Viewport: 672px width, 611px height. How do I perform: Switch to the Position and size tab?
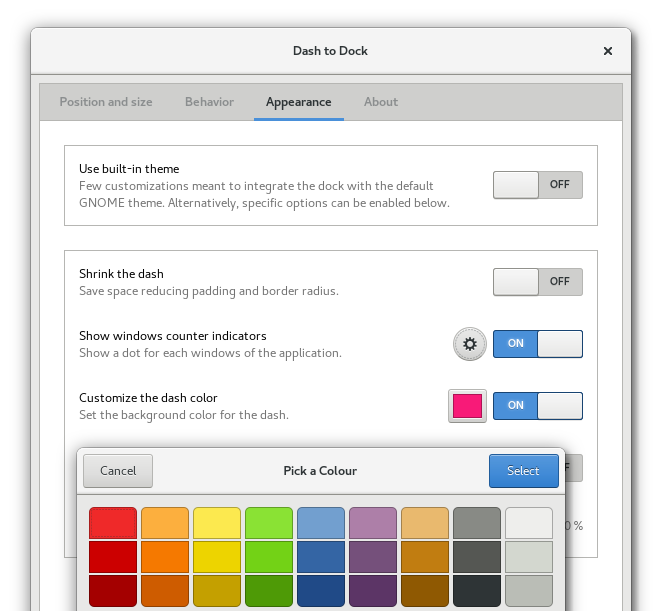[x=106, y=102]
